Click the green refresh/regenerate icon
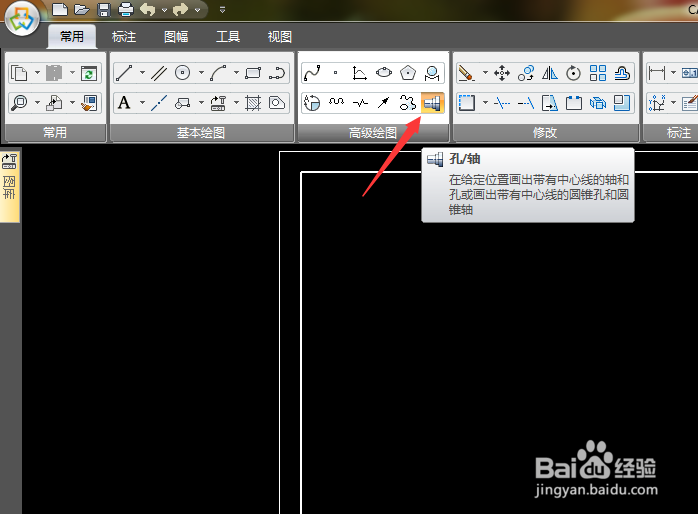This screenshot has width=698, height=514. pos(89,73)
